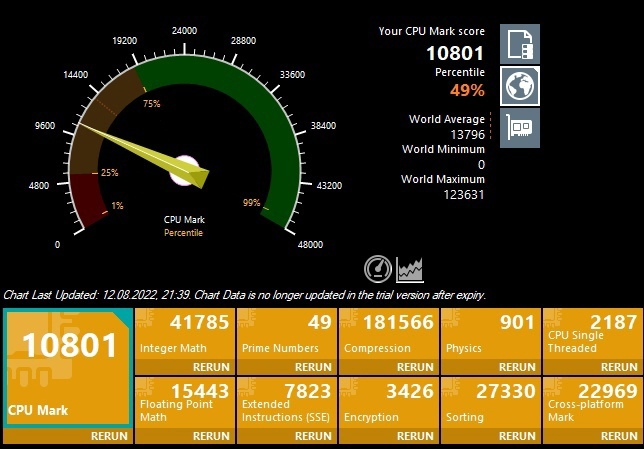The height and width of the screenshot is (449, 644).
Task: Switch to the gauge view icon
Action: pyautogui.click(x=378, y=269)
